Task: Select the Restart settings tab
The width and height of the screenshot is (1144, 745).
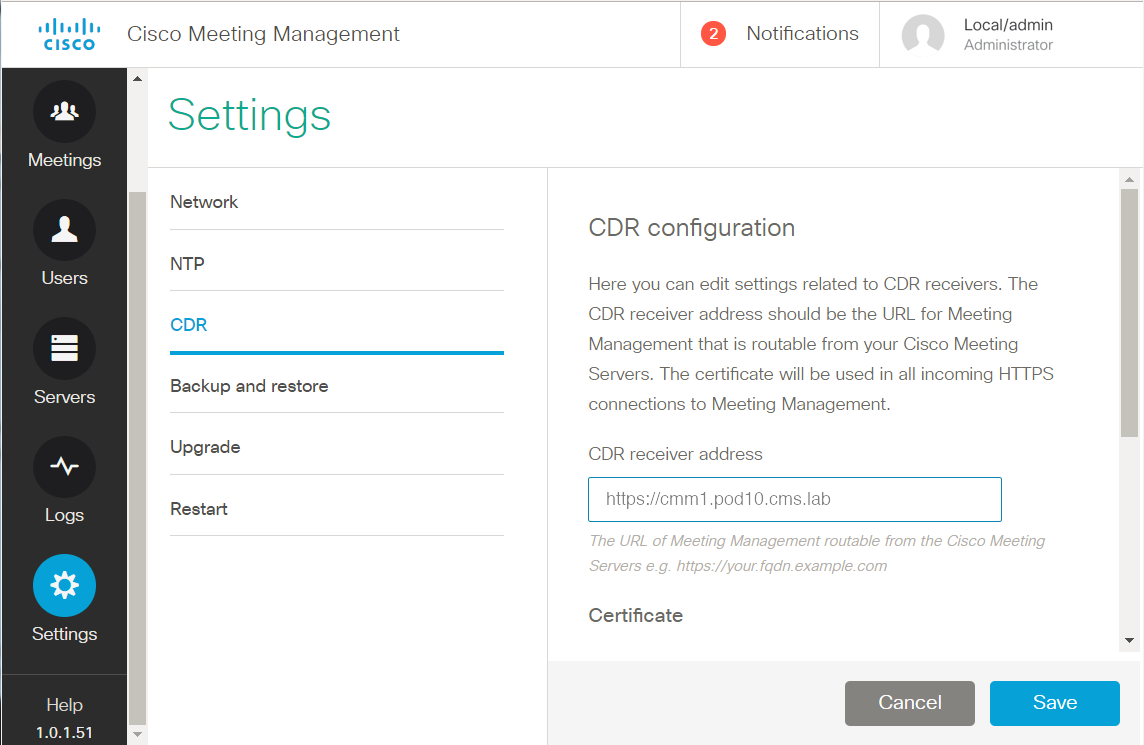Action: pos(336,509)
